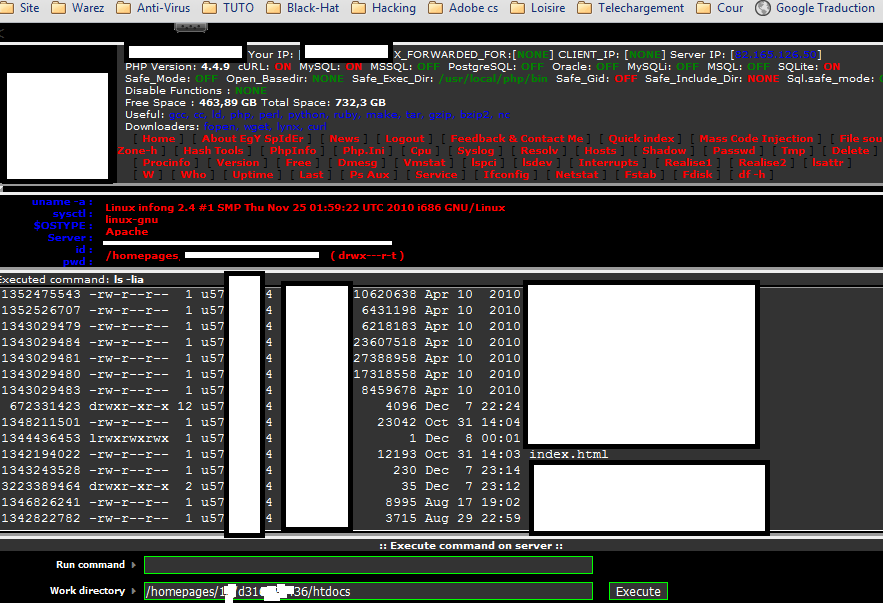883x603 pixels.
Task: Click the Ifconfig link
Action: click(x=506, y=175)
